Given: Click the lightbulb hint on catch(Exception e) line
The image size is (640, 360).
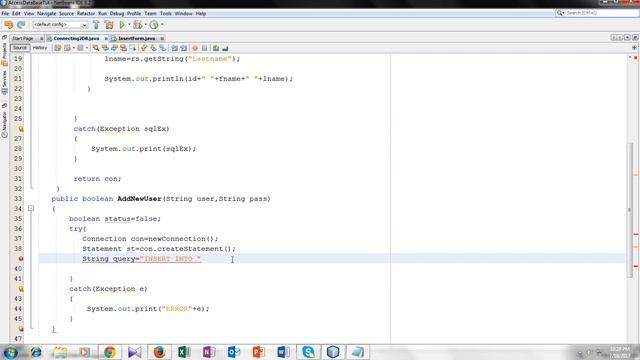Looking at the screenshot, I should (20, 289).
